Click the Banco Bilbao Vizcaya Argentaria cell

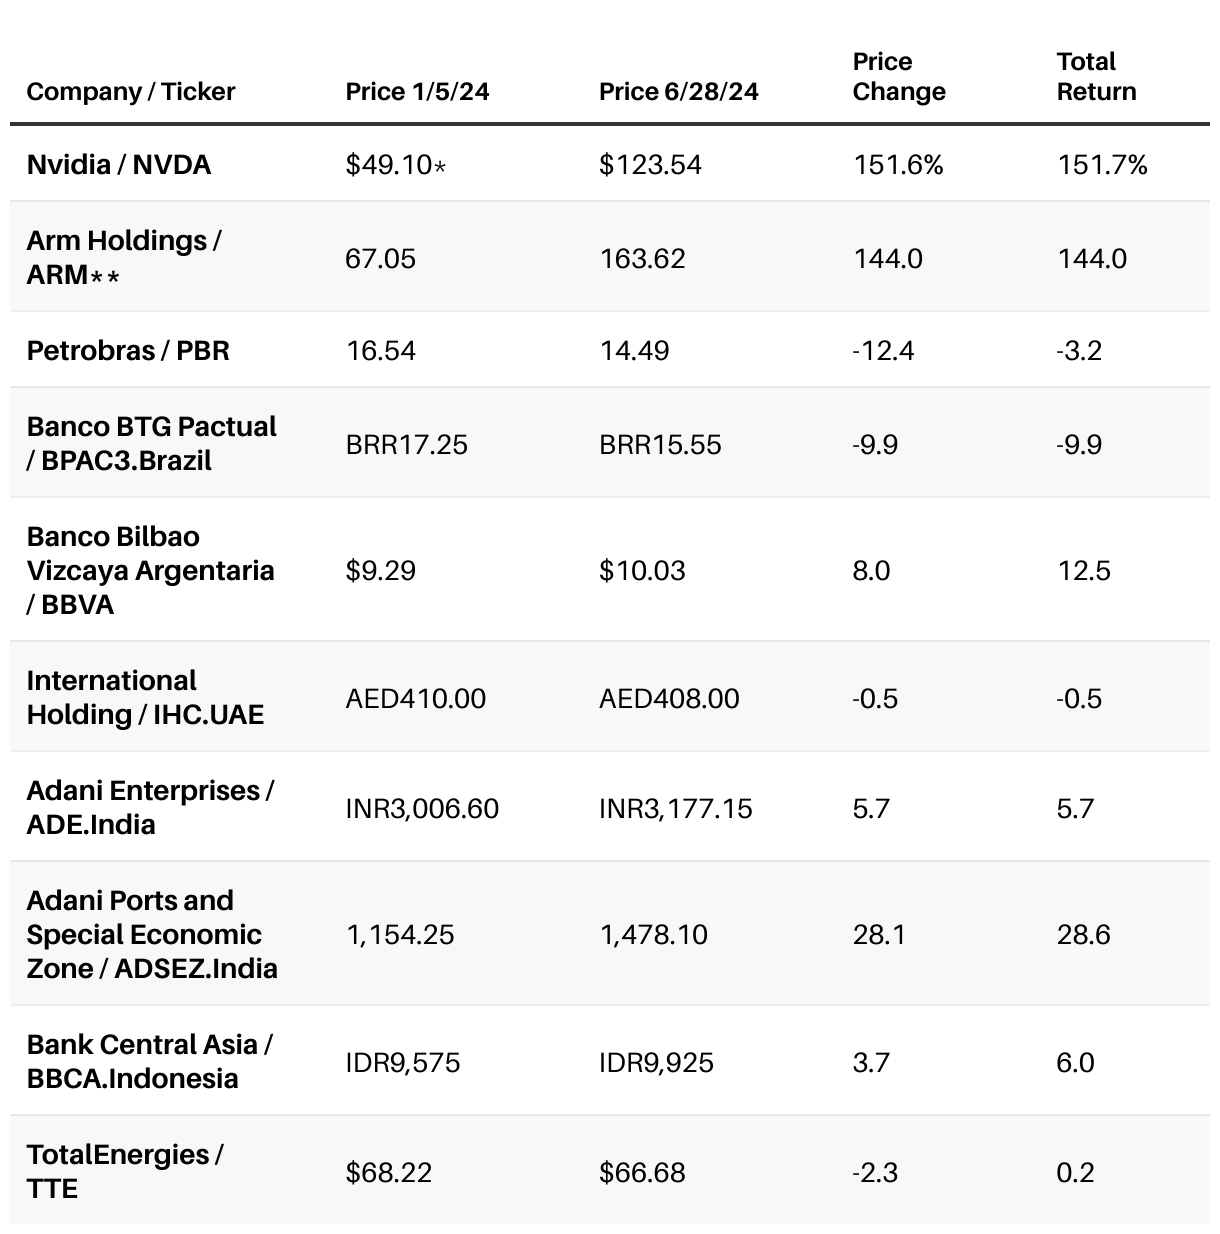click(x=150, y=570)
